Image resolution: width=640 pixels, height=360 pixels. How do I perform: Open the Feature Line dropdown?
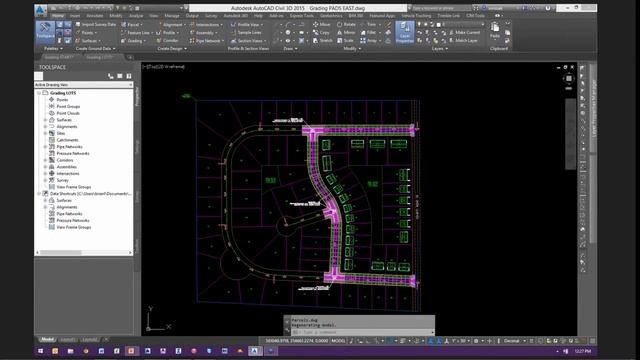click(137, 33)
